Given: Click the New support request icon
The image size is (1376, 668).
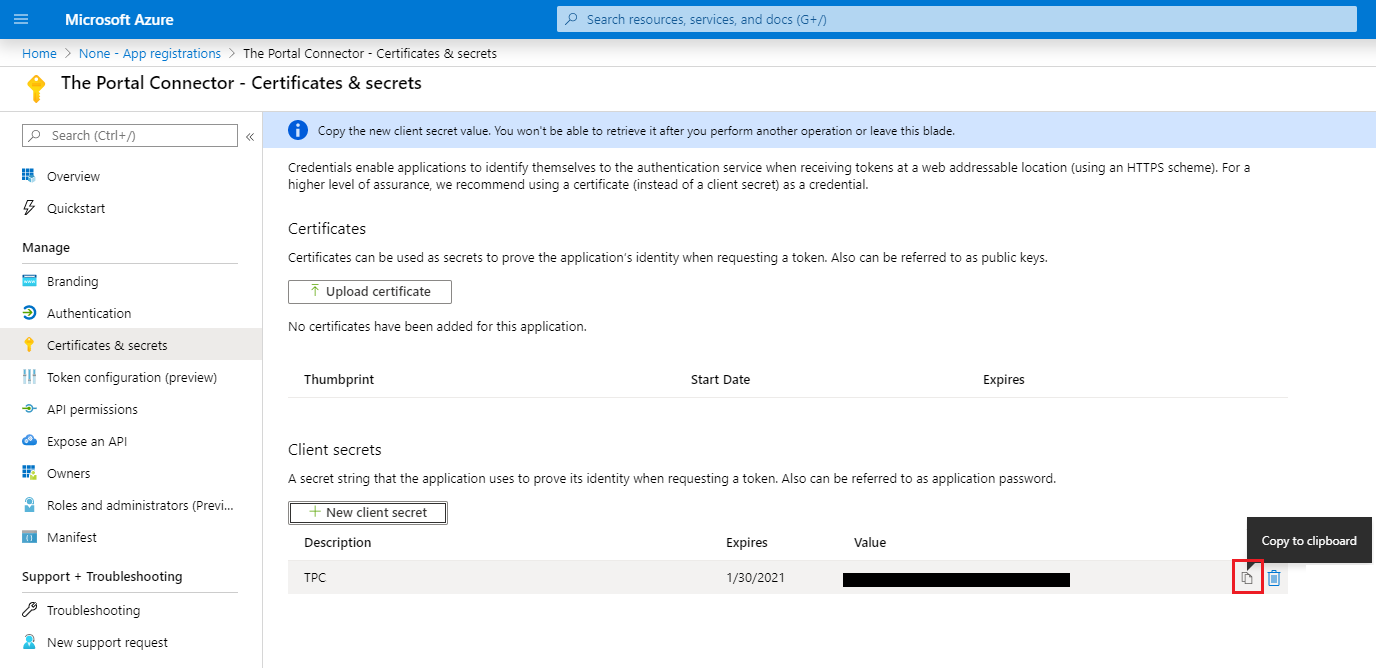Looking at the screenshot, I should (x=29, y=642).
